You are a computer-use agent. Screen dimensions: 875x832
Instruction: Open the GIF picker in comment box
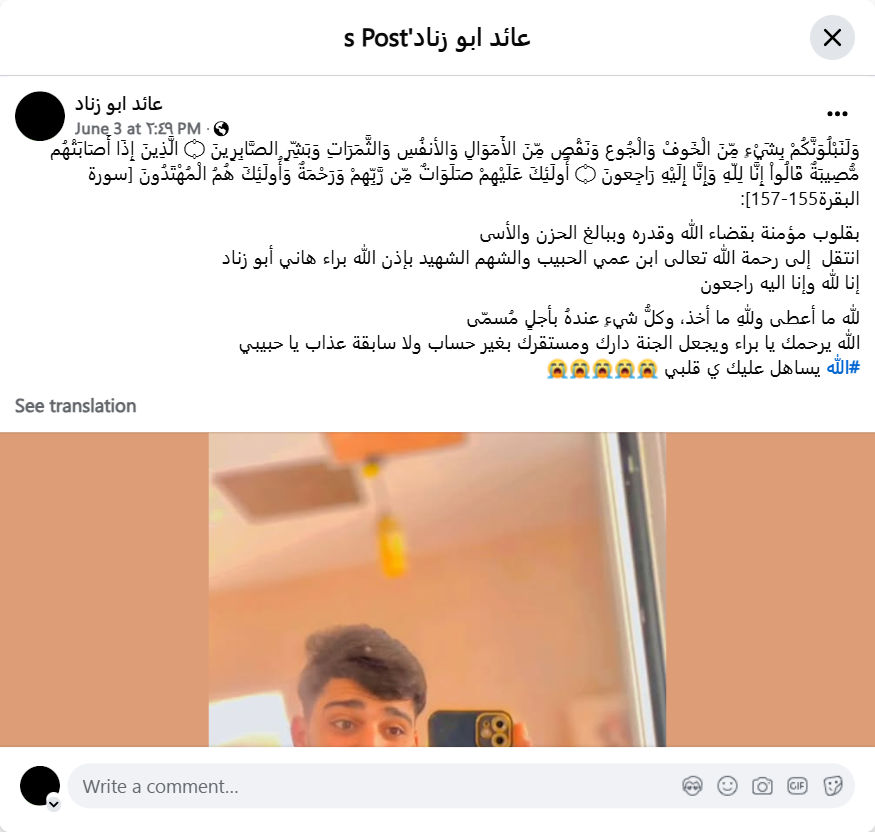(x=797, y=786)
